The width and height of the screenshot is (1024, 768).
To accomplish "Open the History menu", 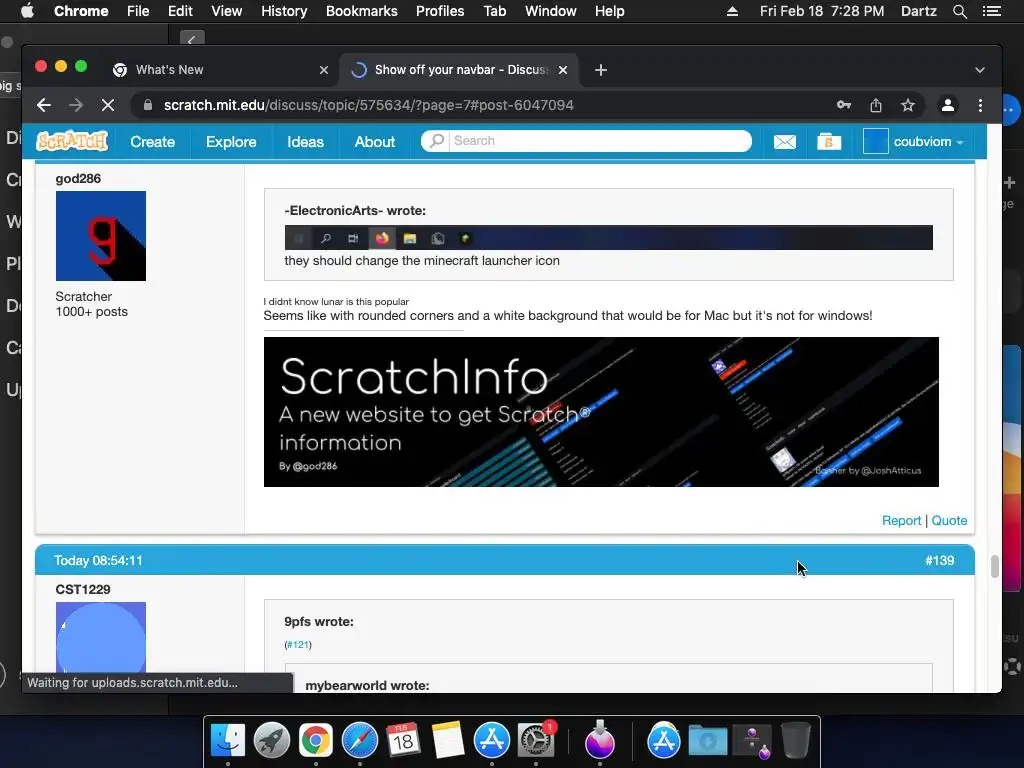I will (283, 11).
